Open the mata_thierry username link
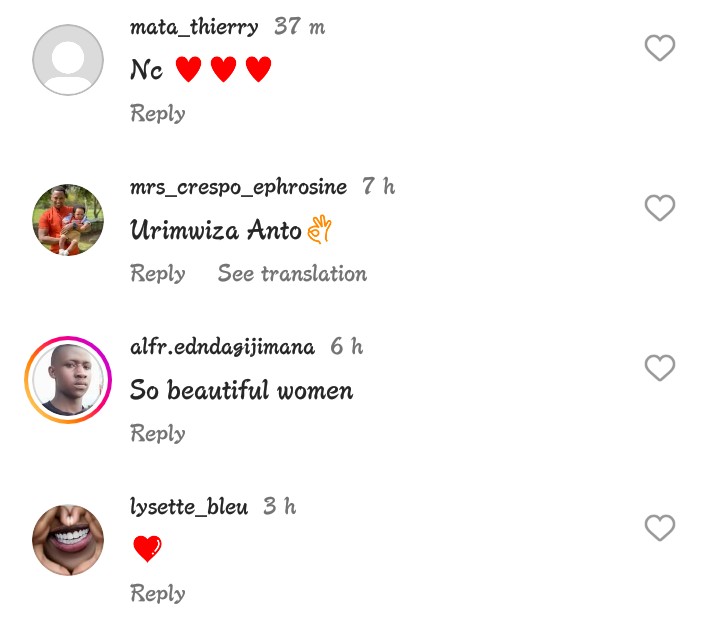This screenshot has height=629, width=720. (x=194, y=27)
